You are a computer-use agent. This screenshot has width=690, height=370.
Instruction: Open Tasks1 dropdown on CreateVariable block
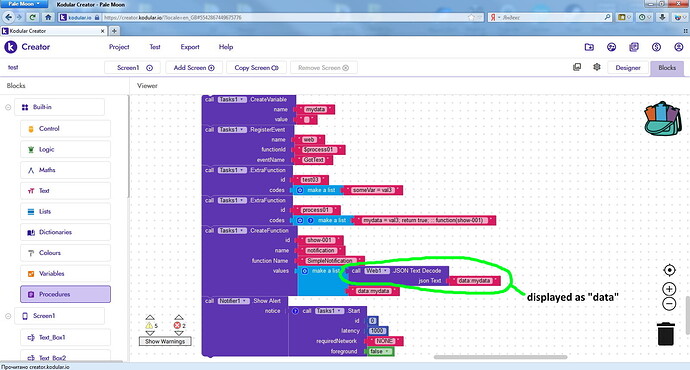pos(232,99)
